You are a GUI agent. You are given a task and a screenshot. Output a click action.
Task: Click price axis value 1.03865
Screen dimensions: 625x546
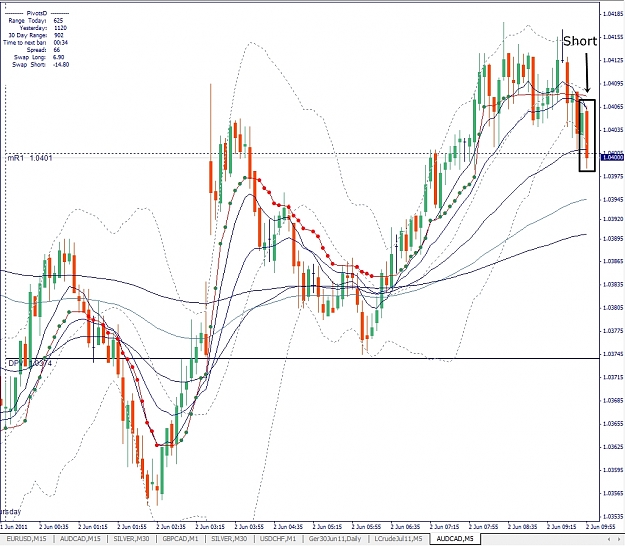(613, 261)
